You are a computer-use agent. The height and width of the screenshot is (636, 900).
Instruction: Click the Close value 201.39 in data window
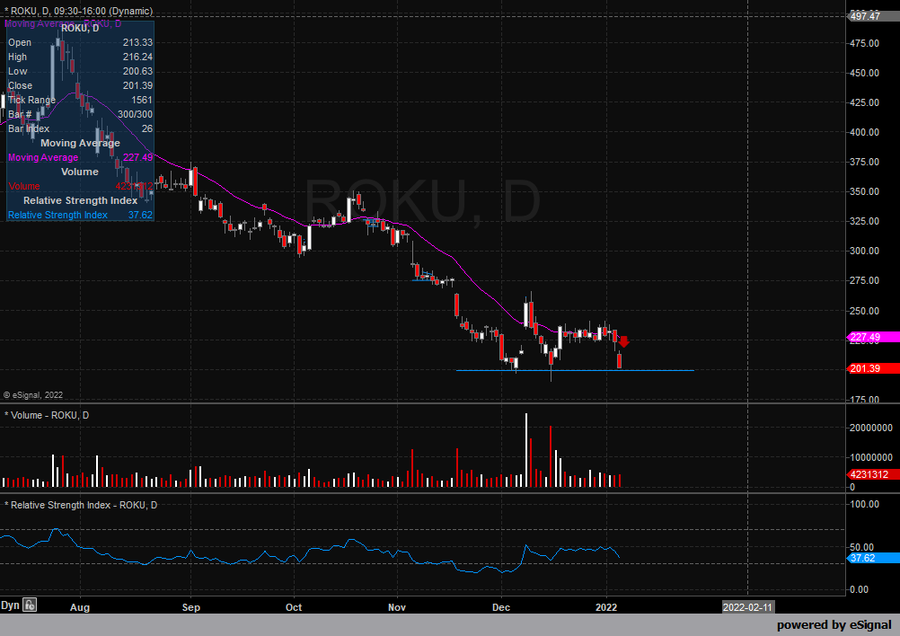138,86
